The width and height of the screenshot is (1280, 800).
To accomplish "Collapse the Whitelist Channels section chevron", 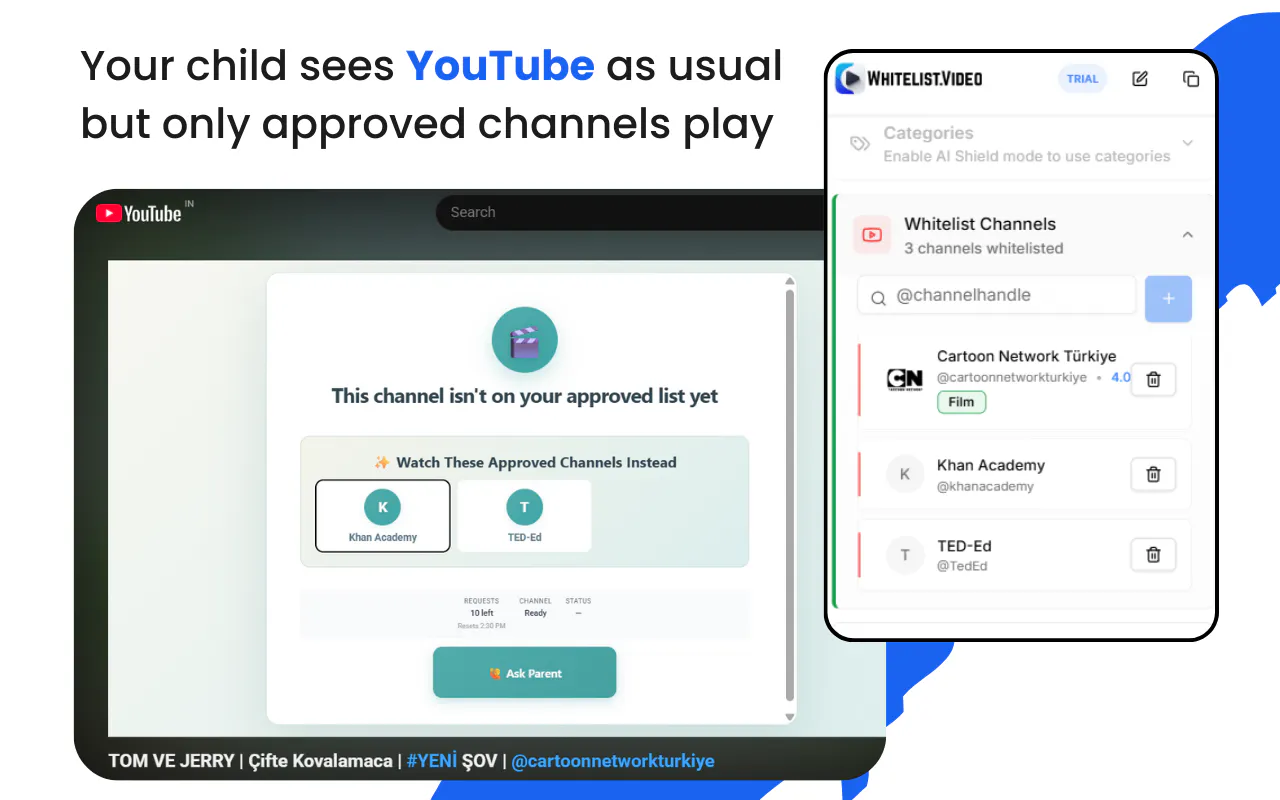I will pos(1188,235).
